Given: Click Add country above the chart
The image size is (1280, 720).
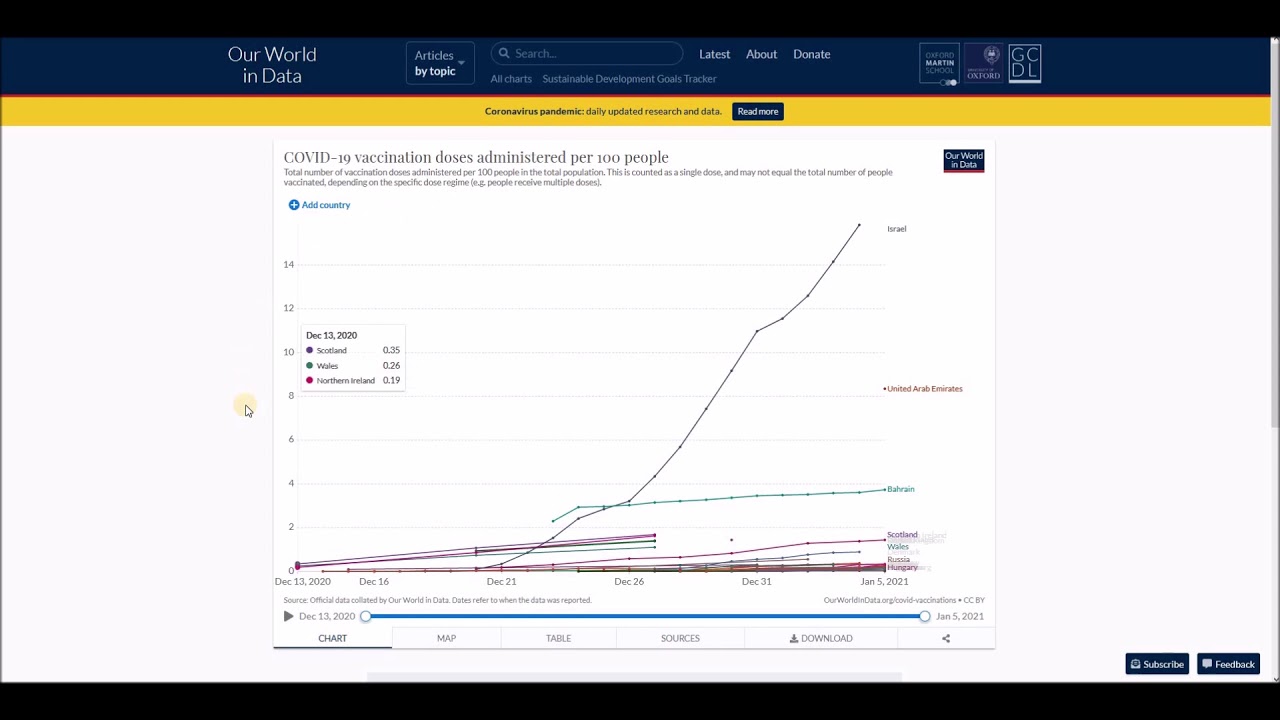Looking at the screenshot, I should click(x=320, y=205).
